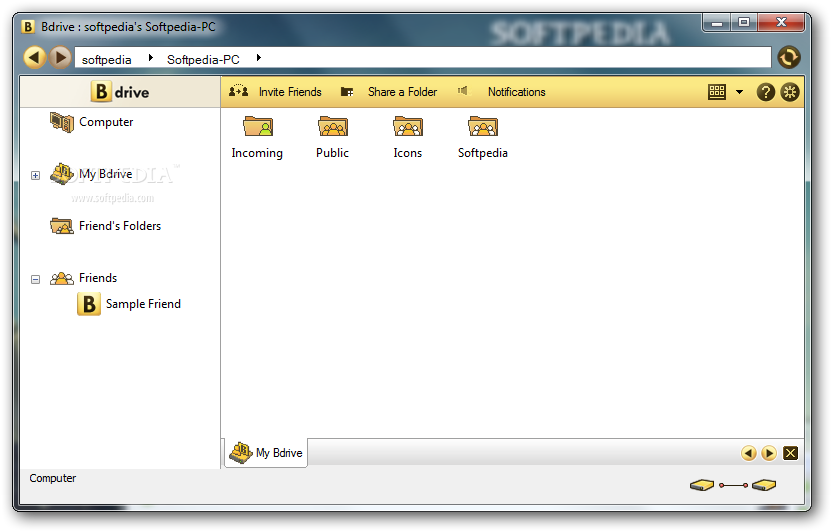Select Computer in the sidebar

click(x=92, y=122)
